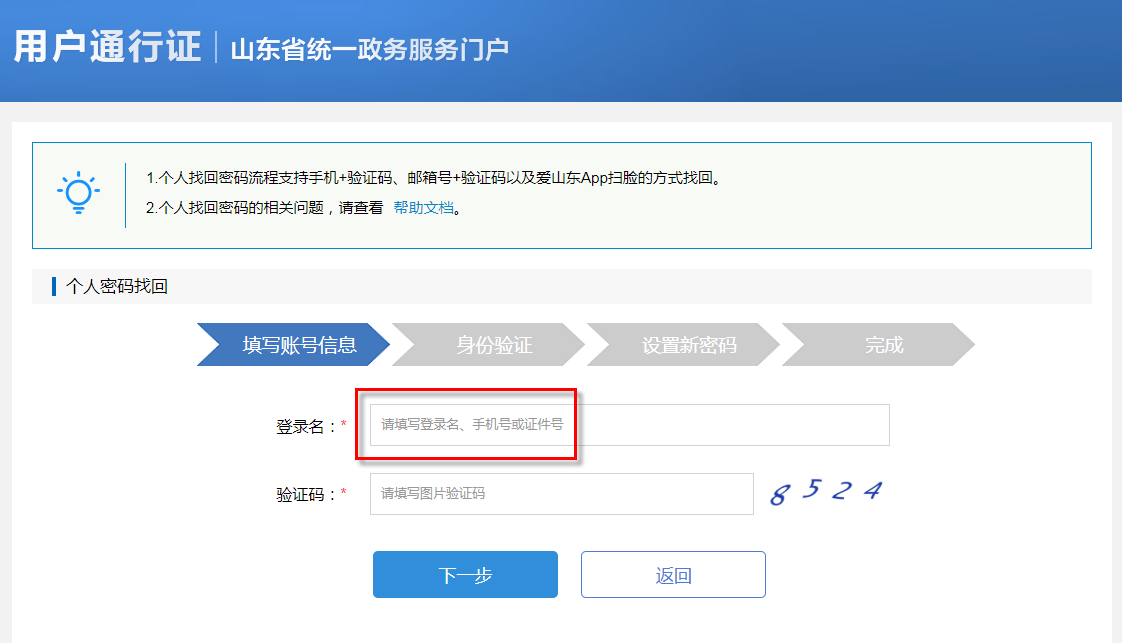Click the arrow shape of 填写账号信息 step

[290, 344]
